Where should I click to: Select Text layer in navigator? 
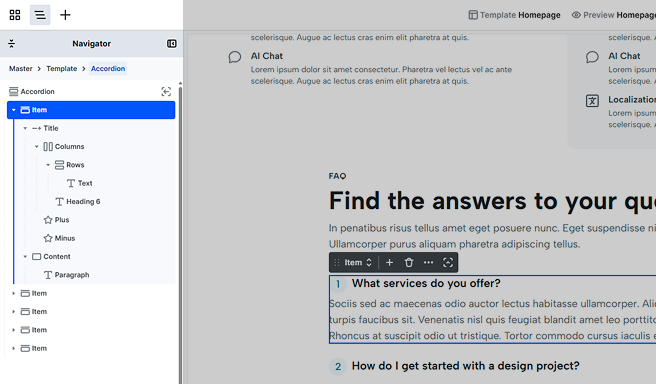(85, 183)
